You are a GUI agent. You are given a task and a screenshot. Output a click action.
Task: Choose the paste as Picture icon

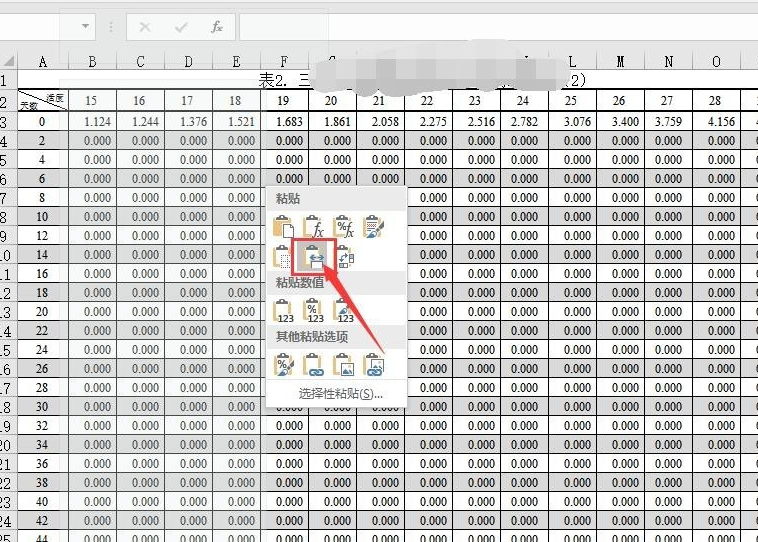343,365
